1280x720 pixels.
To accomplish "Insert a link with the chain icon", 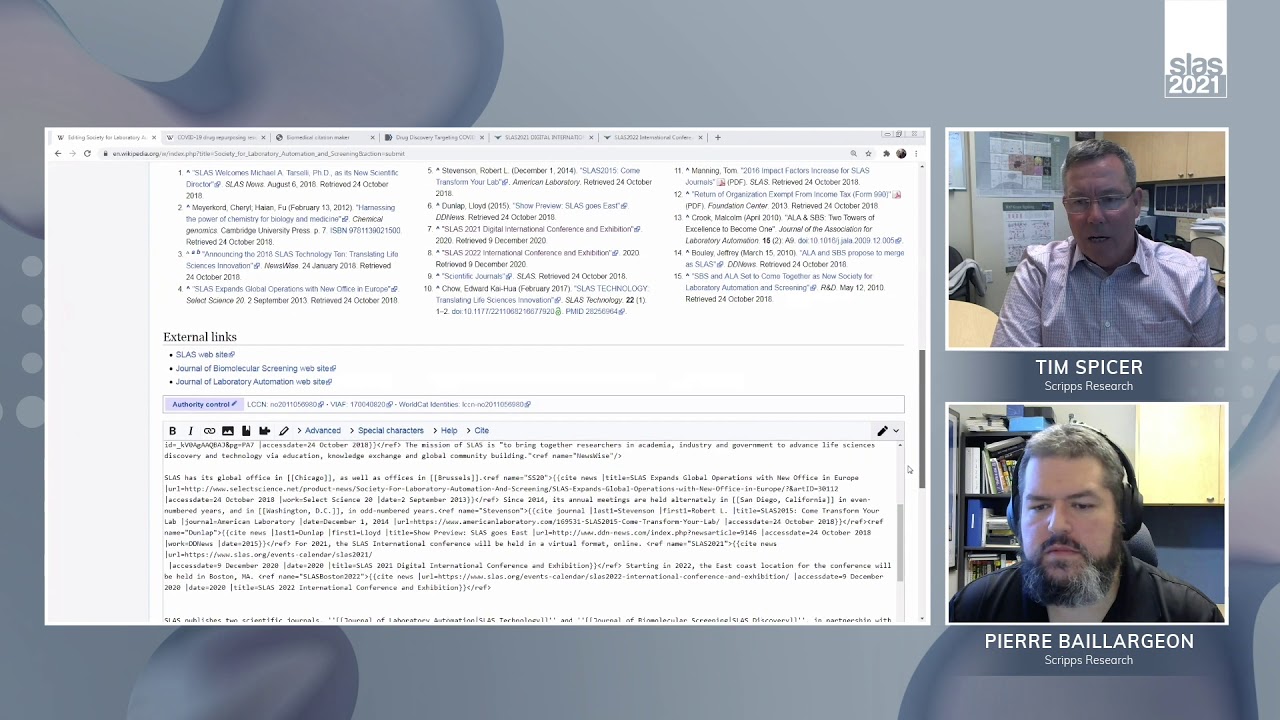I will click(x=209, y=431).
